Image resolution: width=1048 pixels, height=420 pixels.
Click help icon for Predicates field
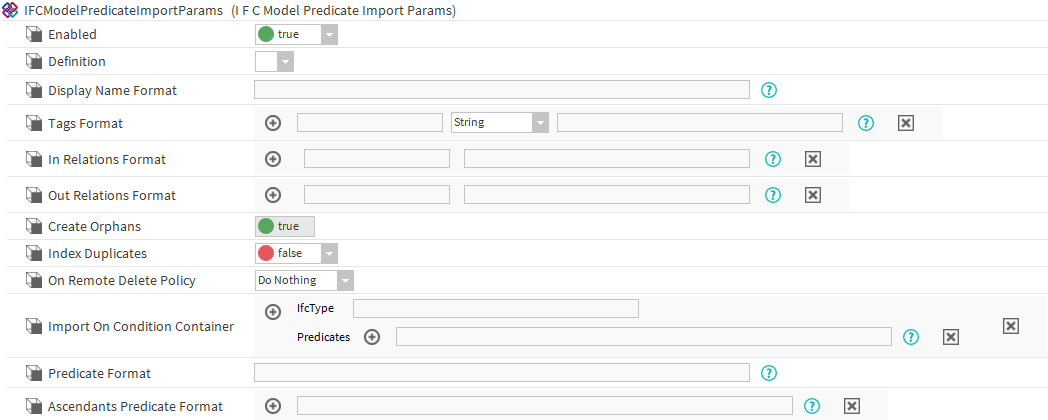click(x=911, y=337)
